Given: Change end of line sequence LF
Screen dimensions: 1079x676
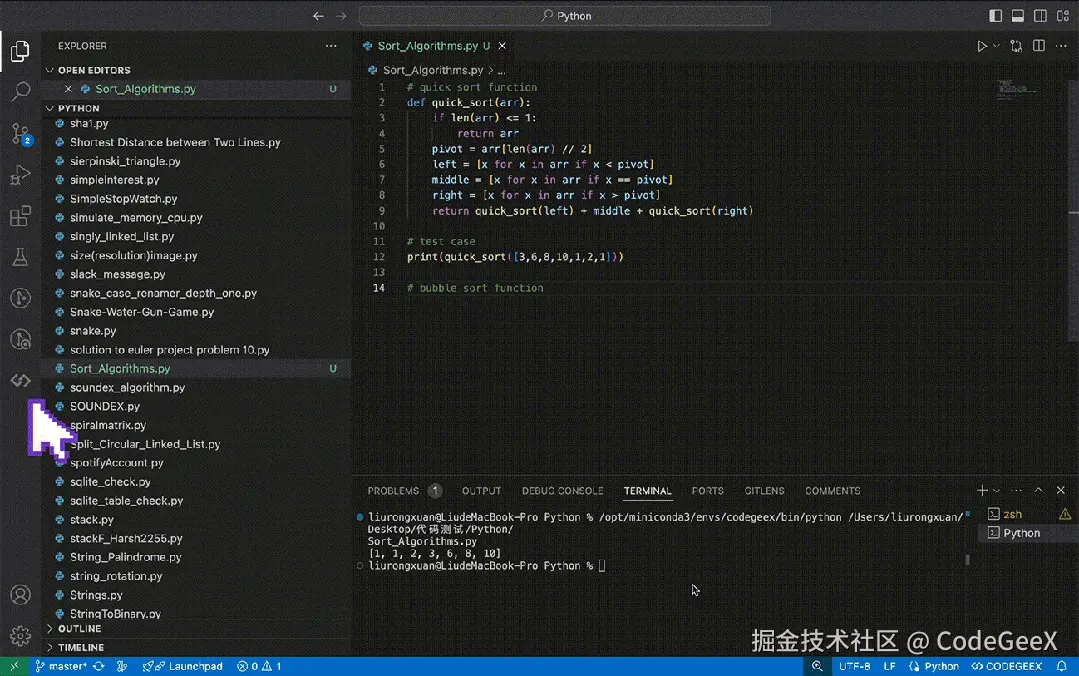Looking at the screenshot, I should coord(889,666).
